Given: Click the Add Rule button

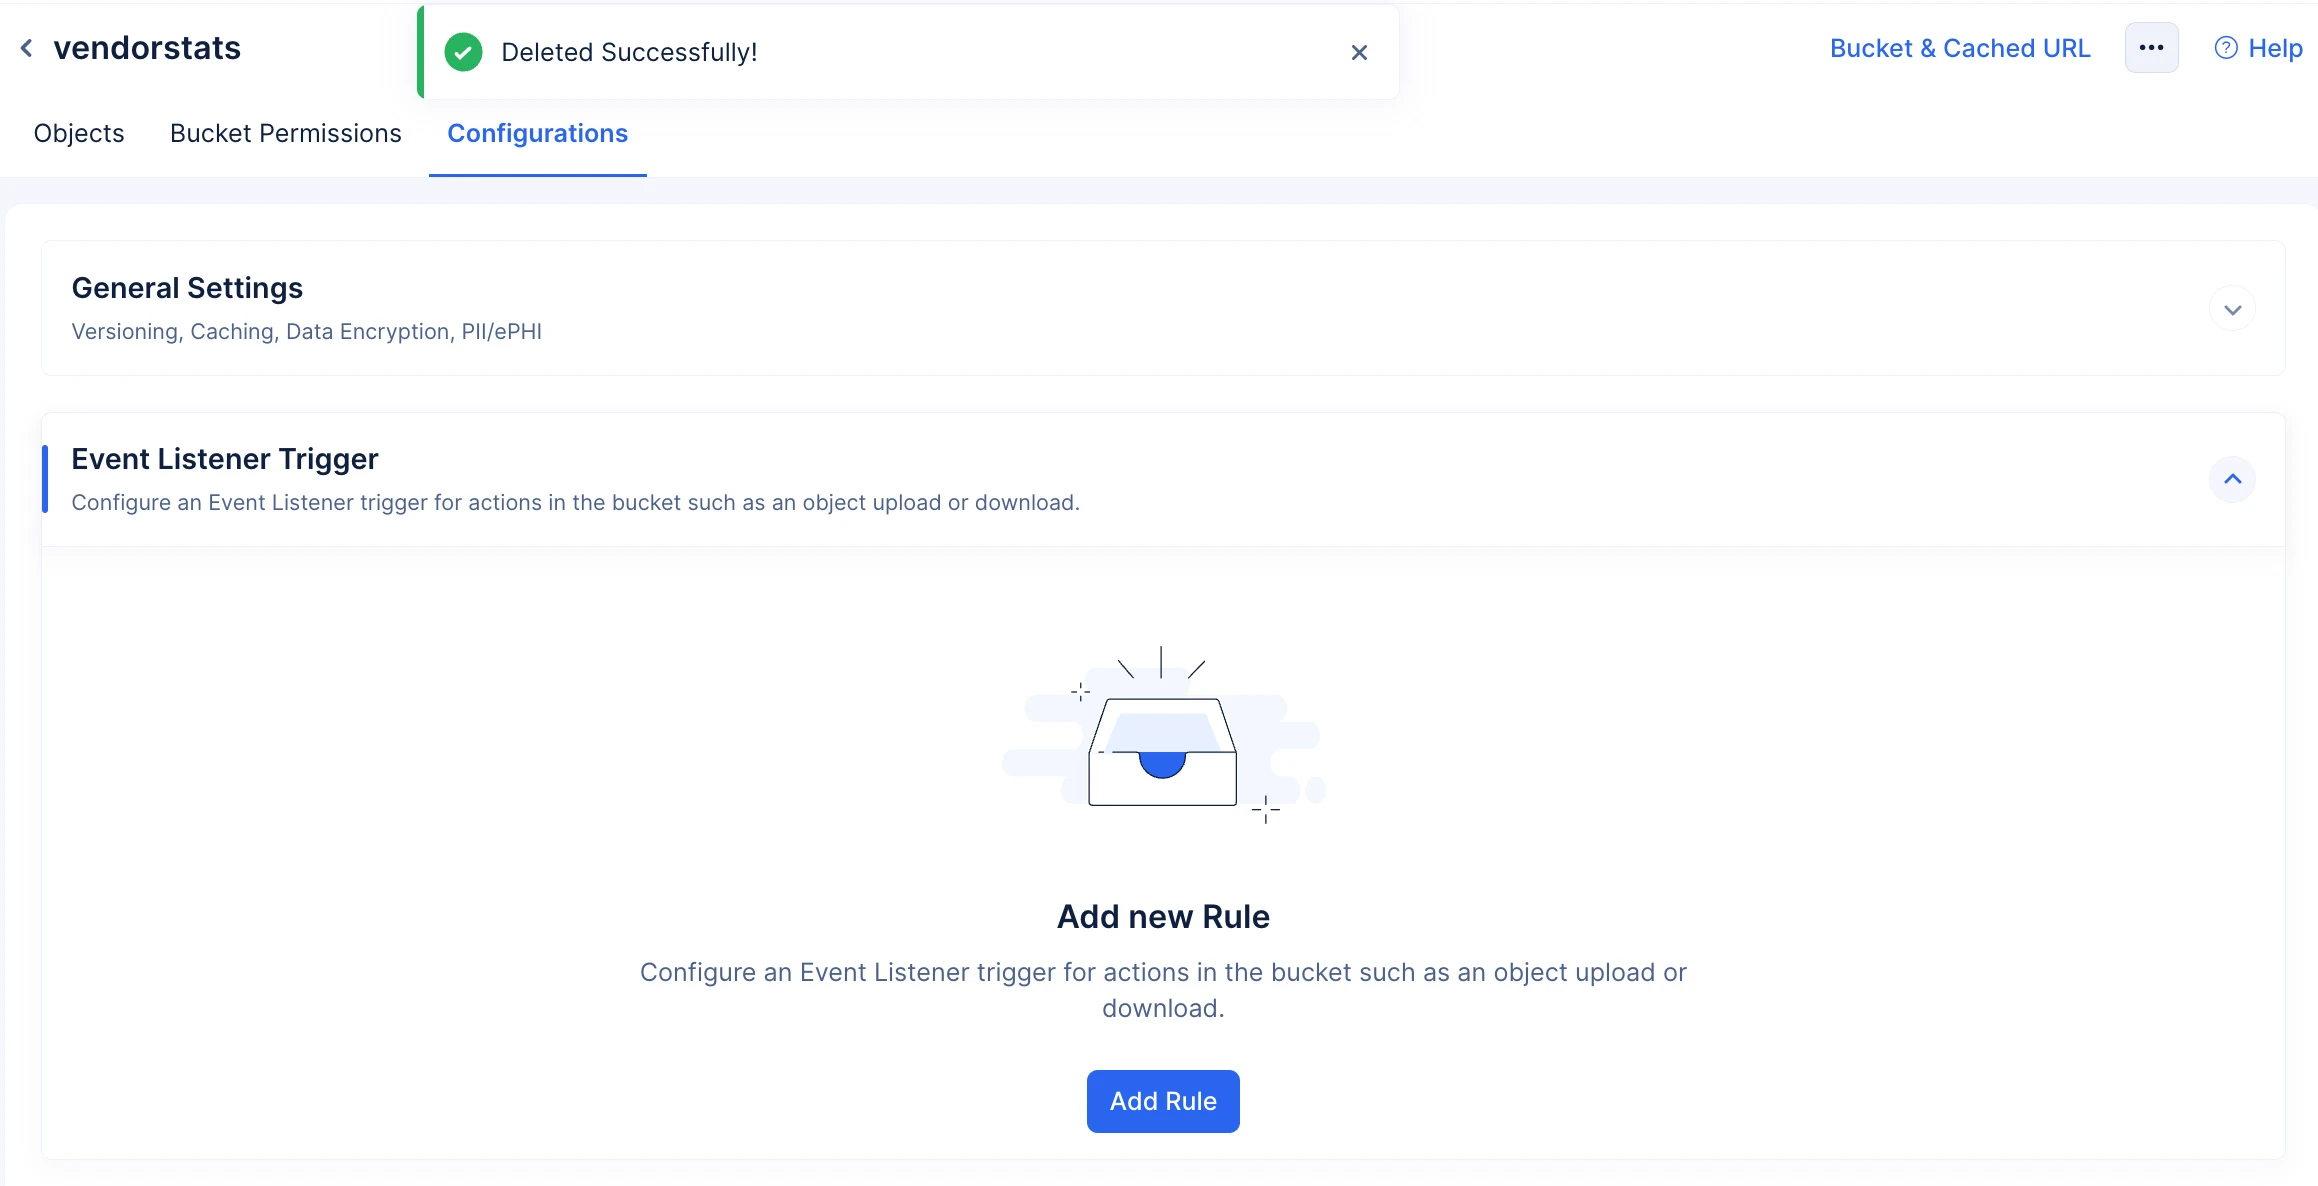Looking at the screenshot, I should click(x=1163, y=1101).
